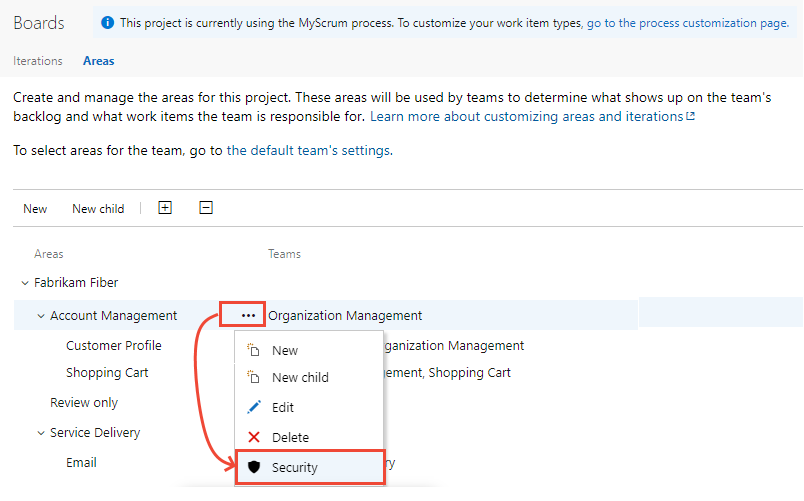
Task: Click the pencil Edit icon
Action: pyautogui.click(x=254, y=407)
